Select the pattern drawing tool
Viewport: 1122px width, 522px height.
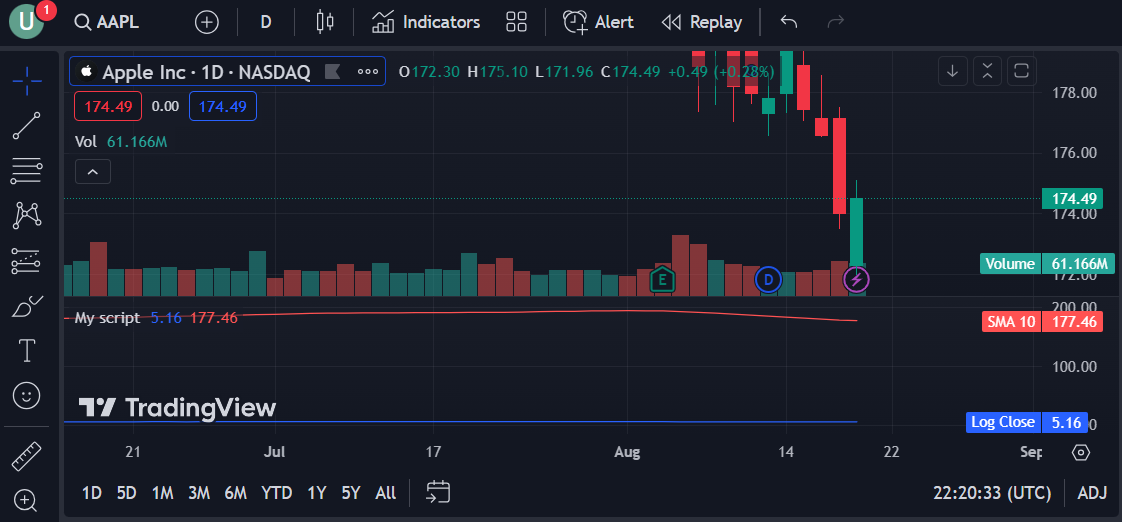pos(27,216)
